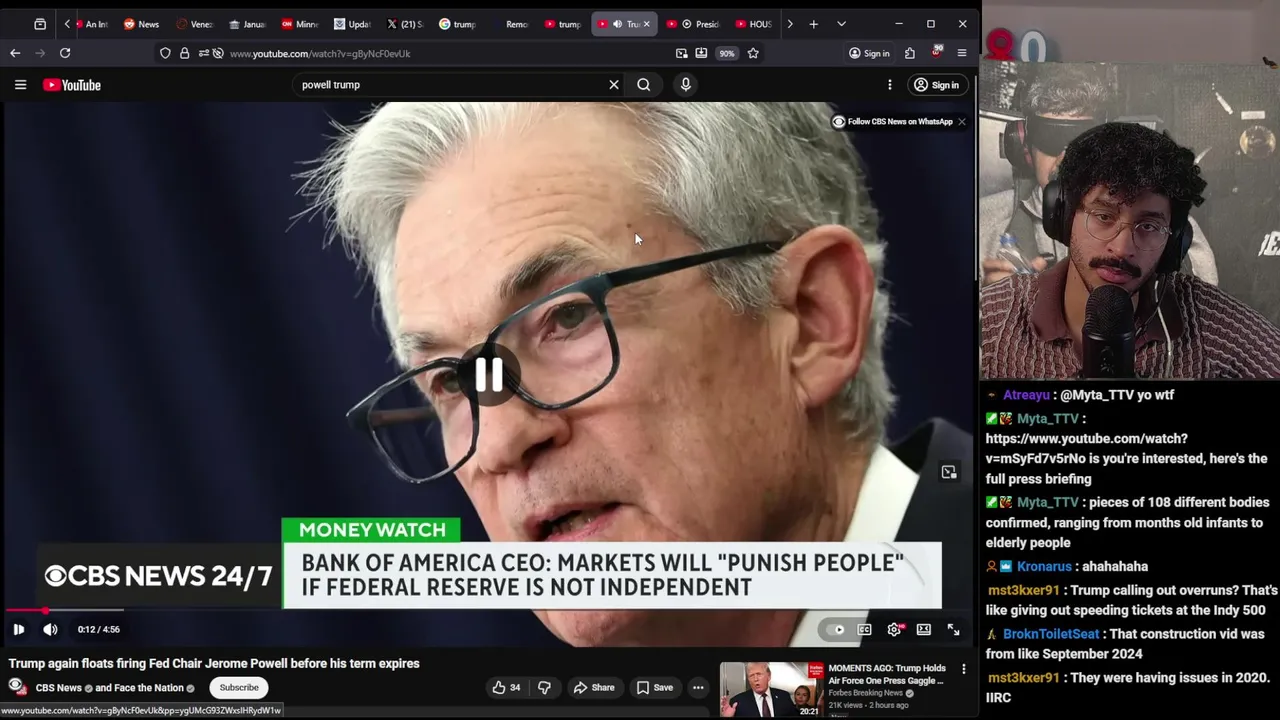Click the pop-out icon on video
This screenshot has height=720, width=1280.
(948, 472)
